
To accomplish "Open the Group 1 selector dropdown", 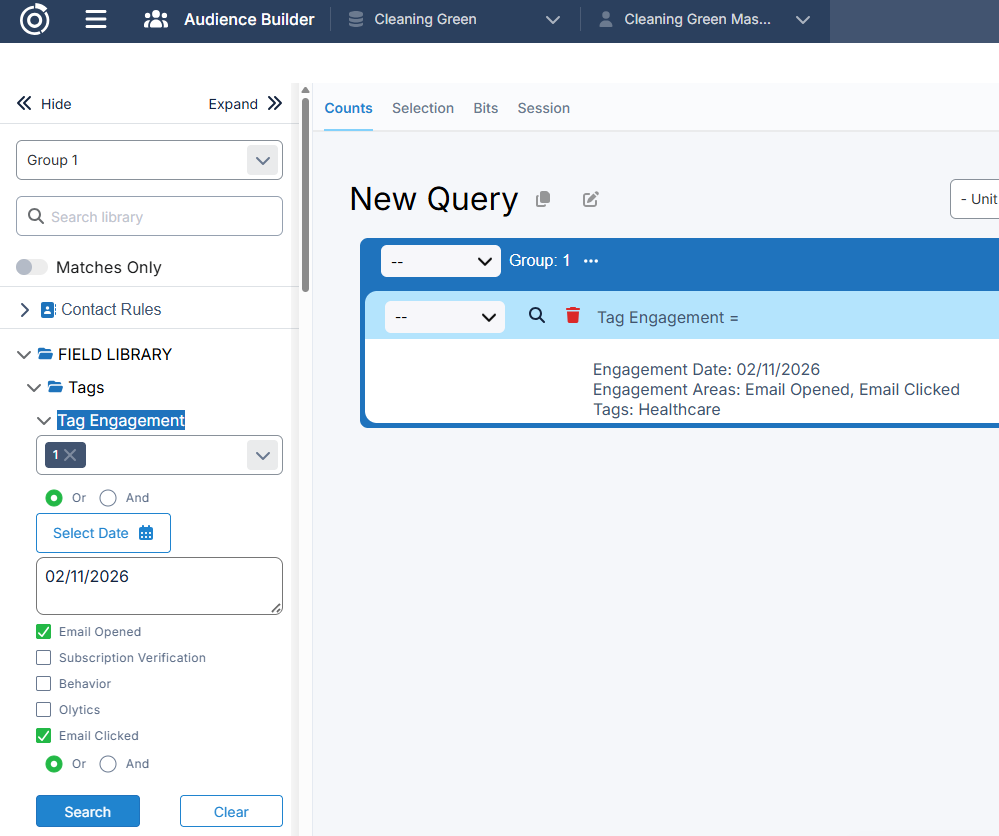I will click(262, 160).
